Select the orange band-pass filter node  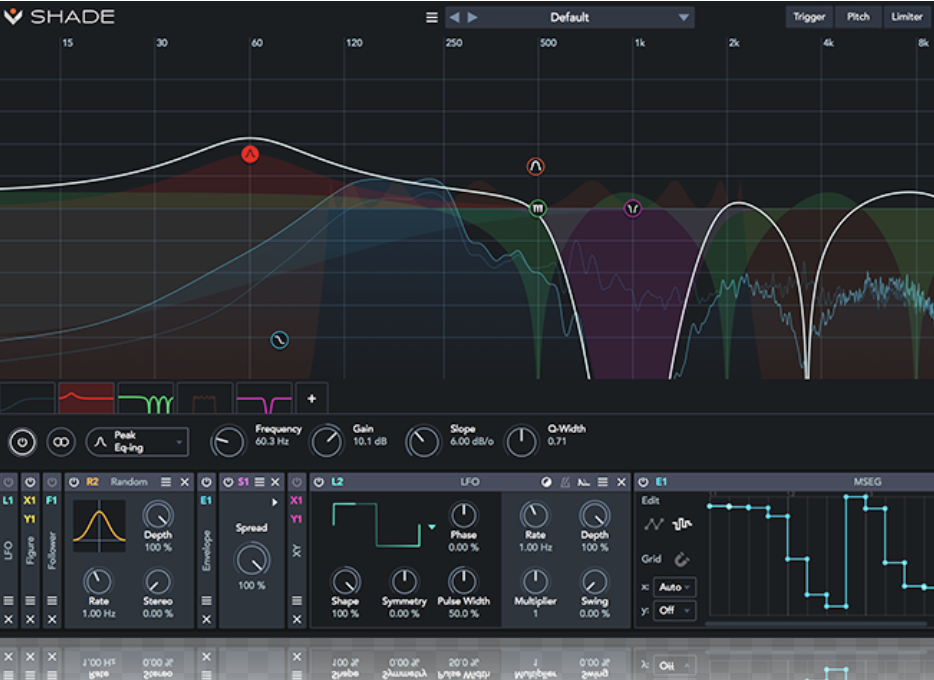536,166
